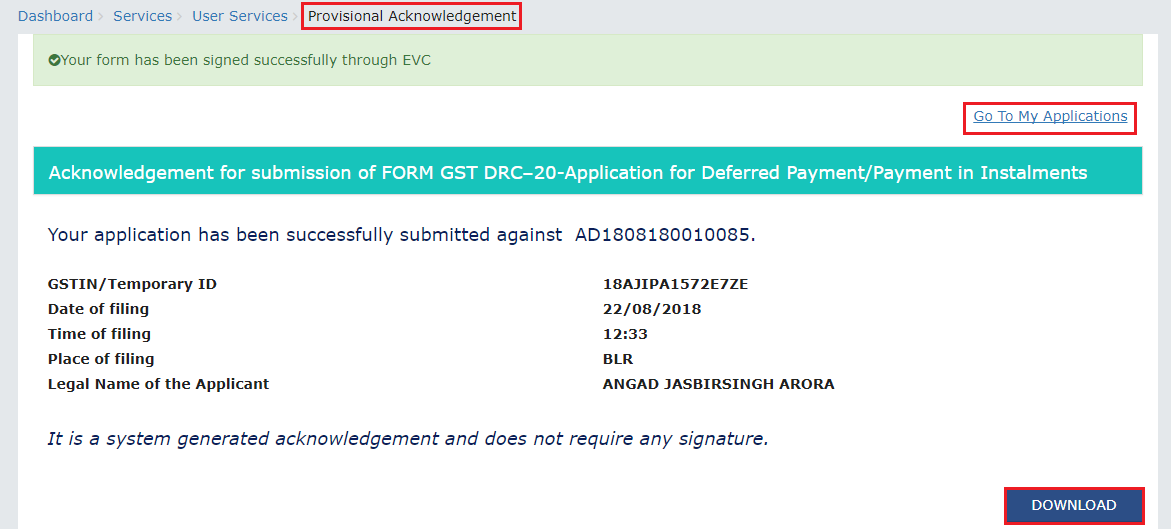This screenshot has height=529, width=1171.
Task: Click the system generated acknowledgement note
Action: [x=408, y=438]
